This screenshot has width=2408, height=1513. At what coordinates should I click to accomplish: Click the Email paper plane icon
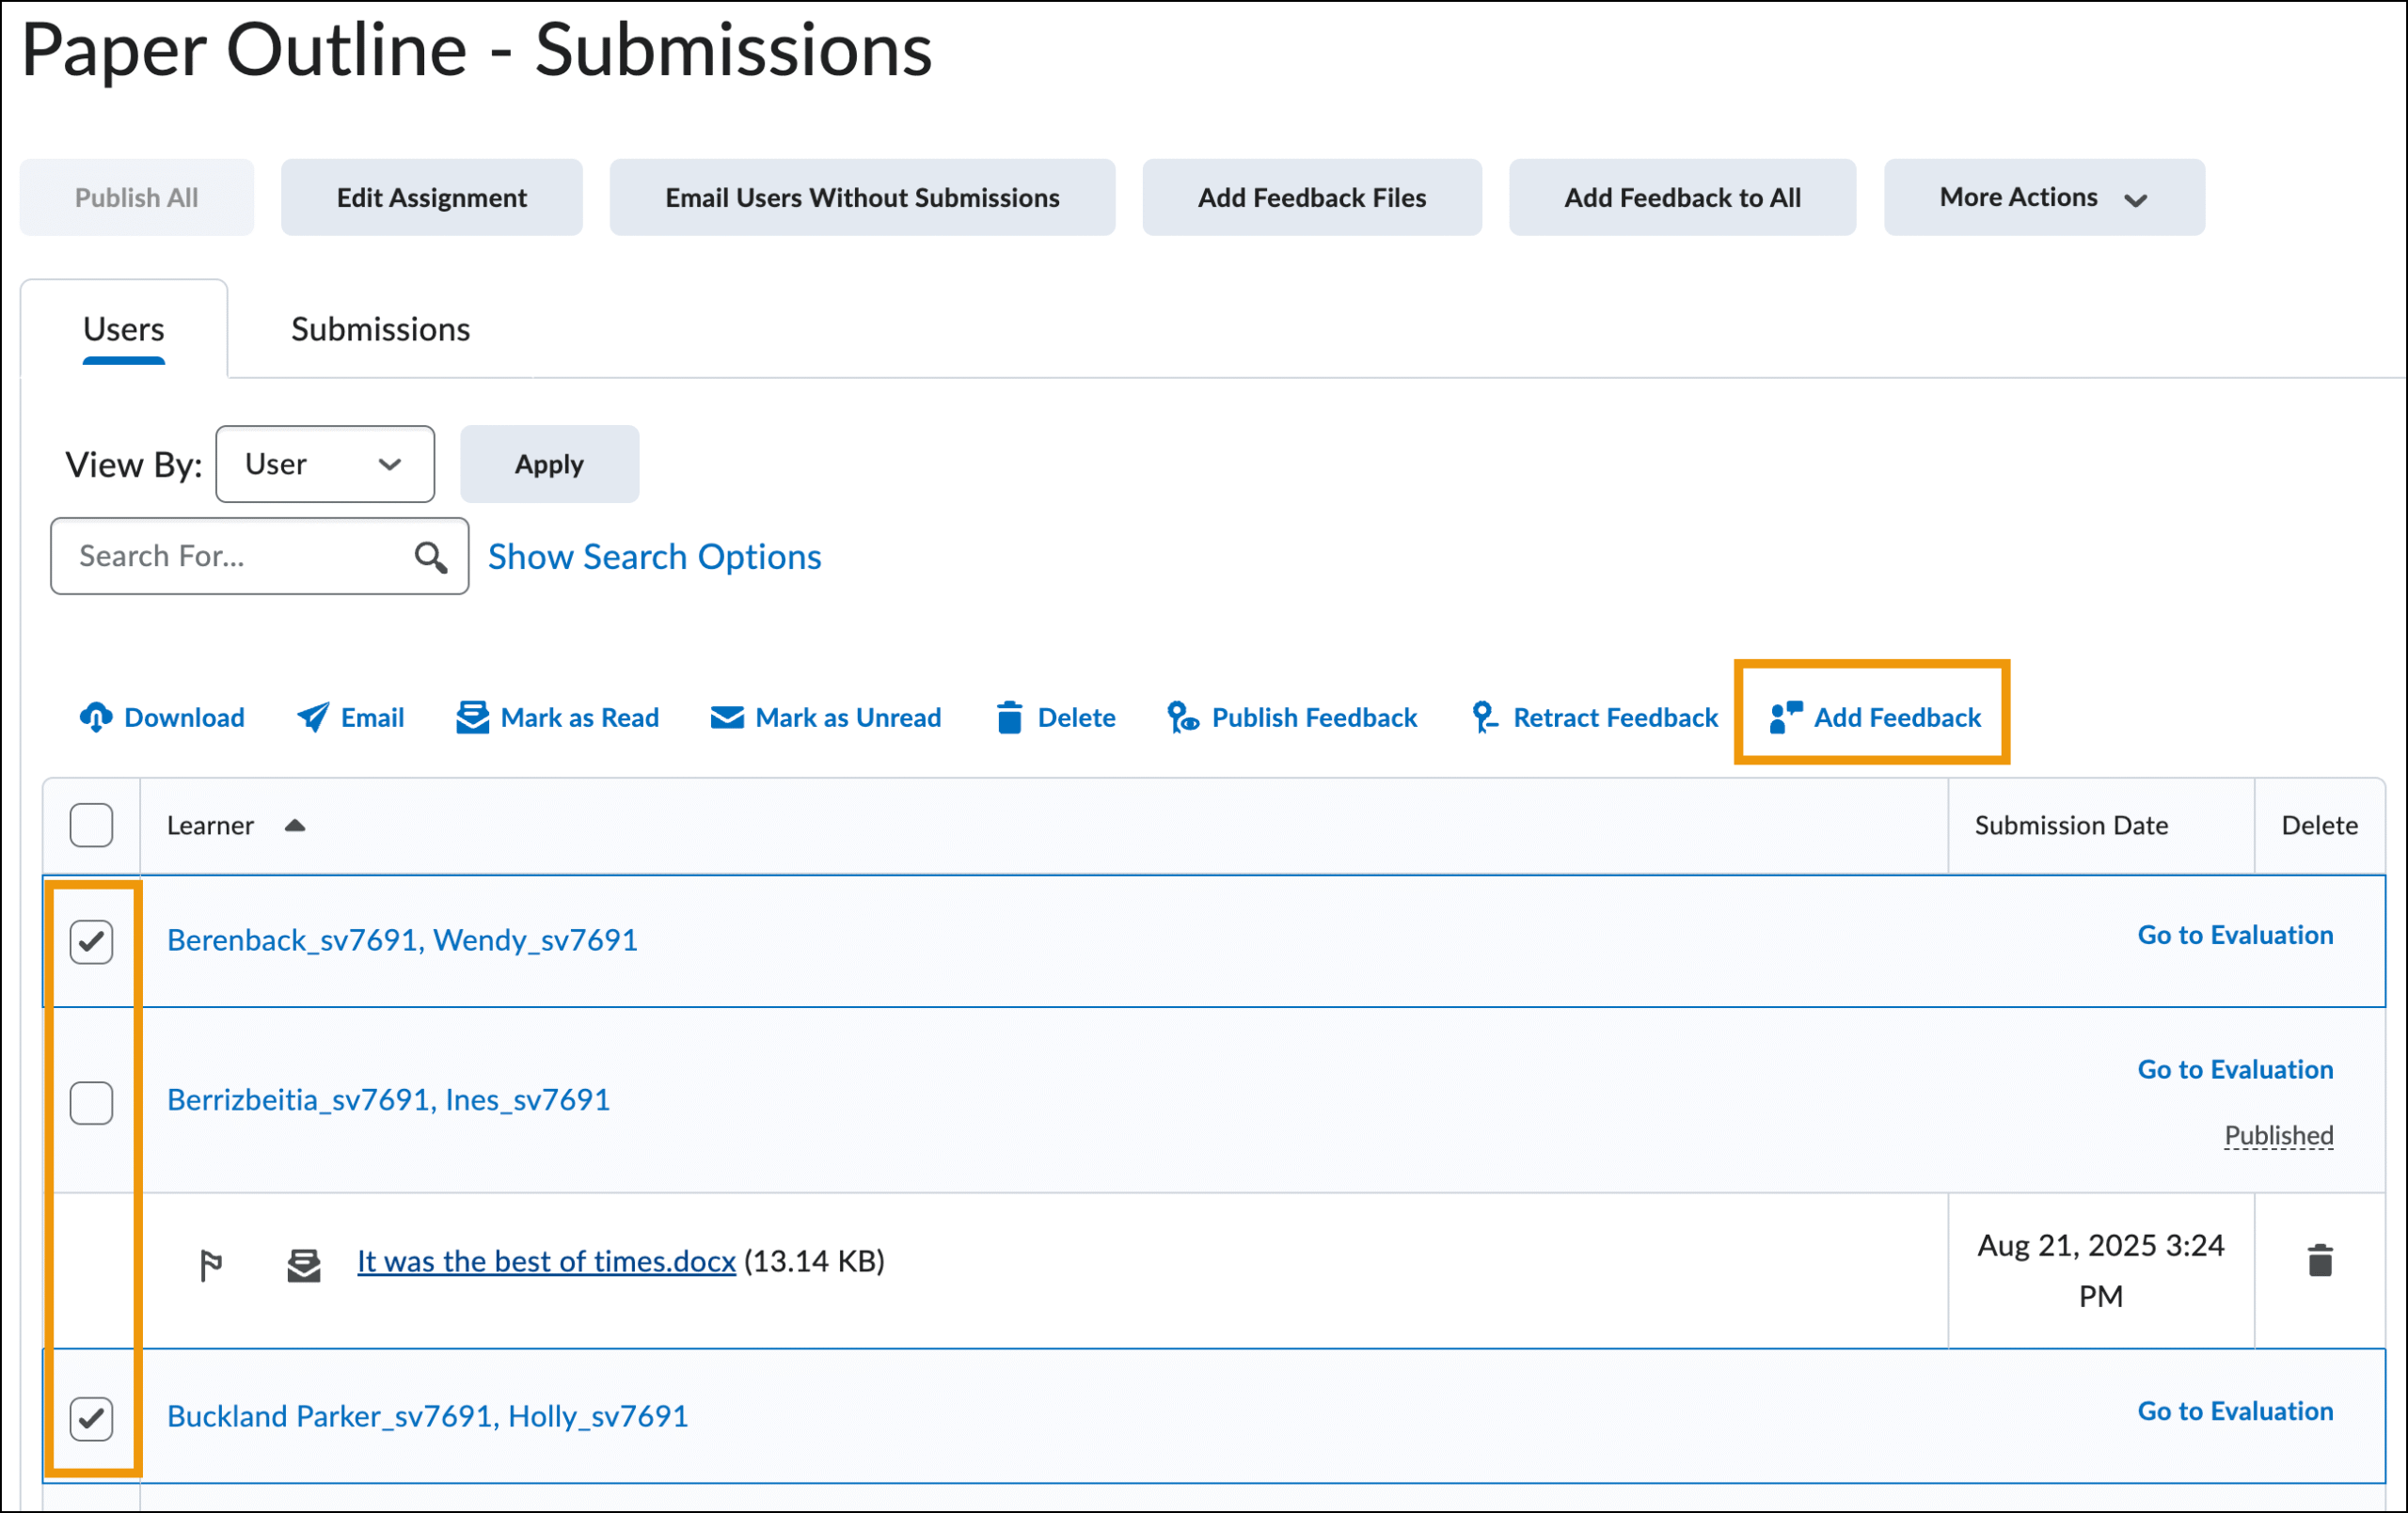click(x=313, y=717)
